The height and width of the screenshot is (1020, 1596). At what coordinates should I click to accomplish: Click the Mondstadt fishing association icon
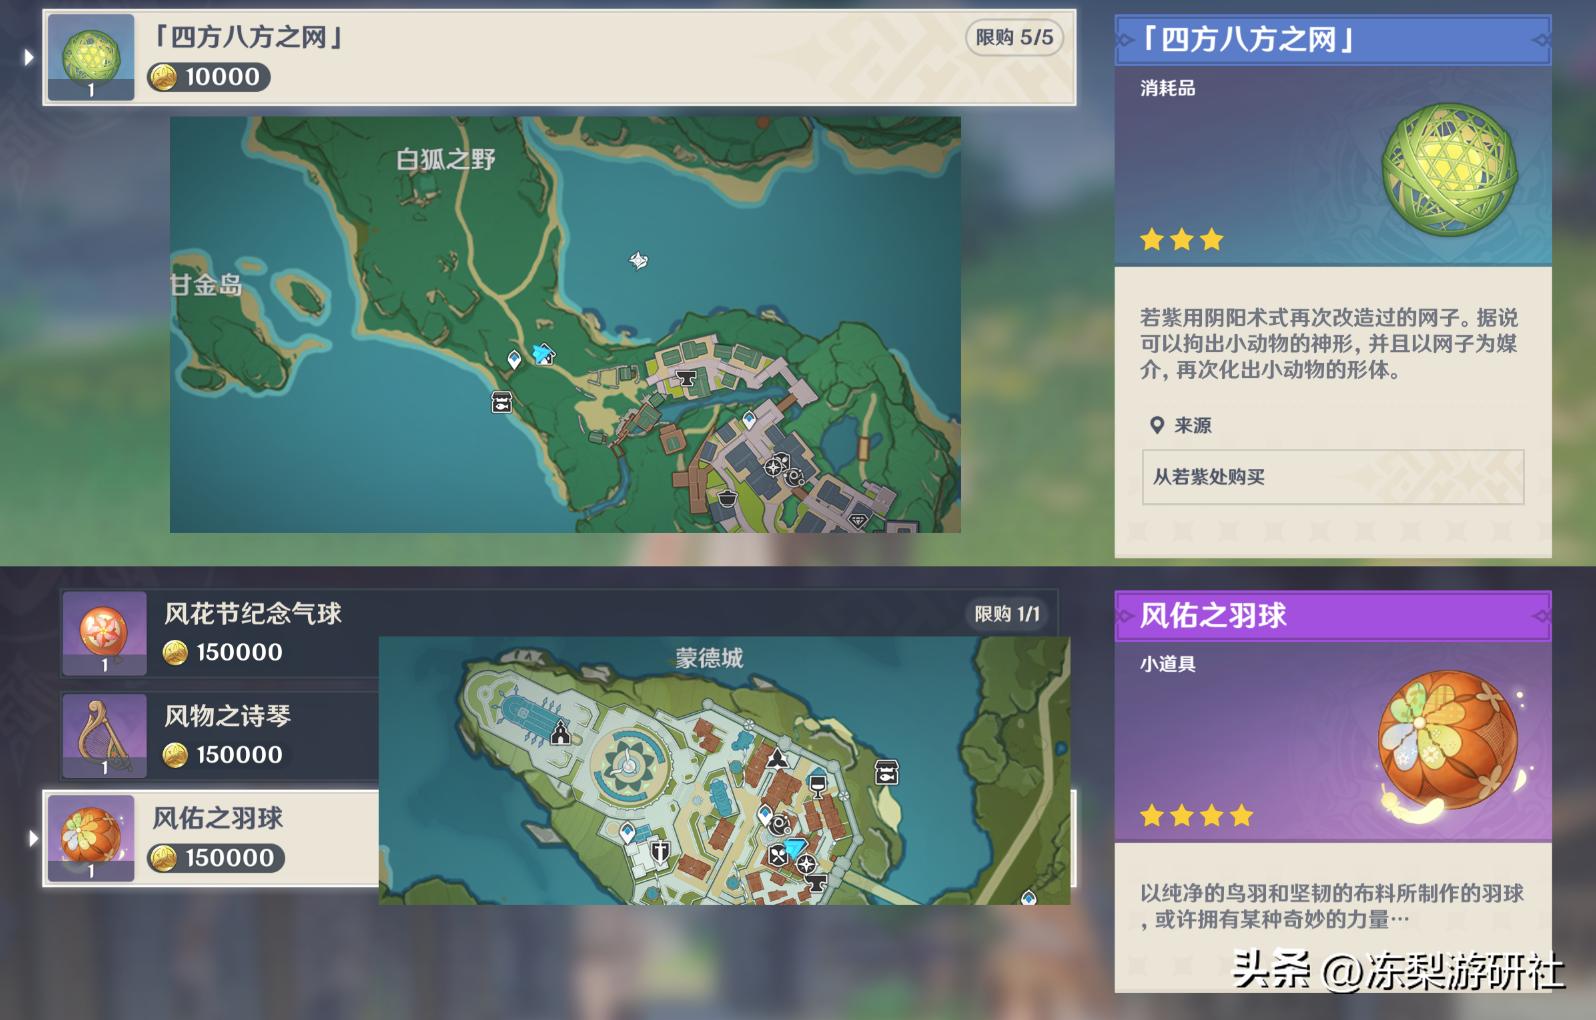(x=886, y=772)
